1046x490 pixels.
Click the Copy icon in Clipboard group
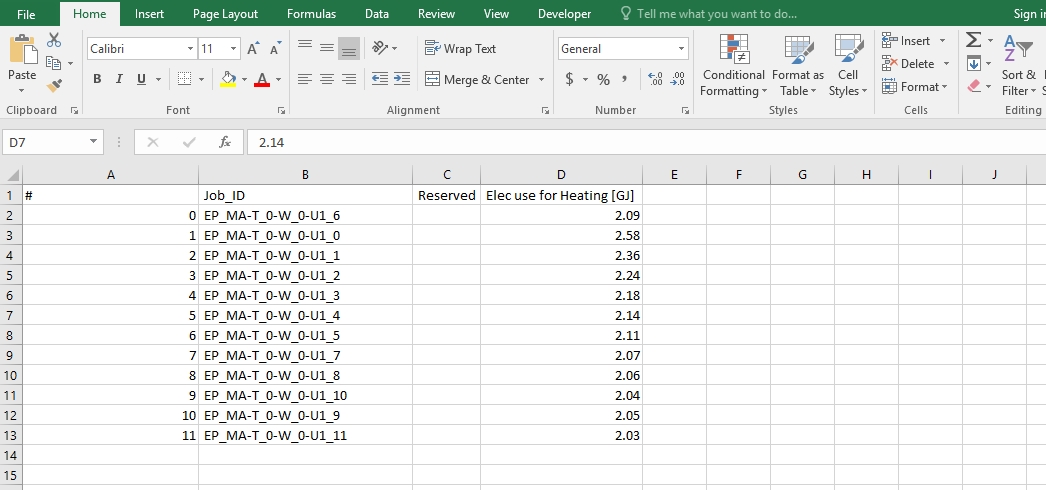pyautogui.click(x=54, y=63)
